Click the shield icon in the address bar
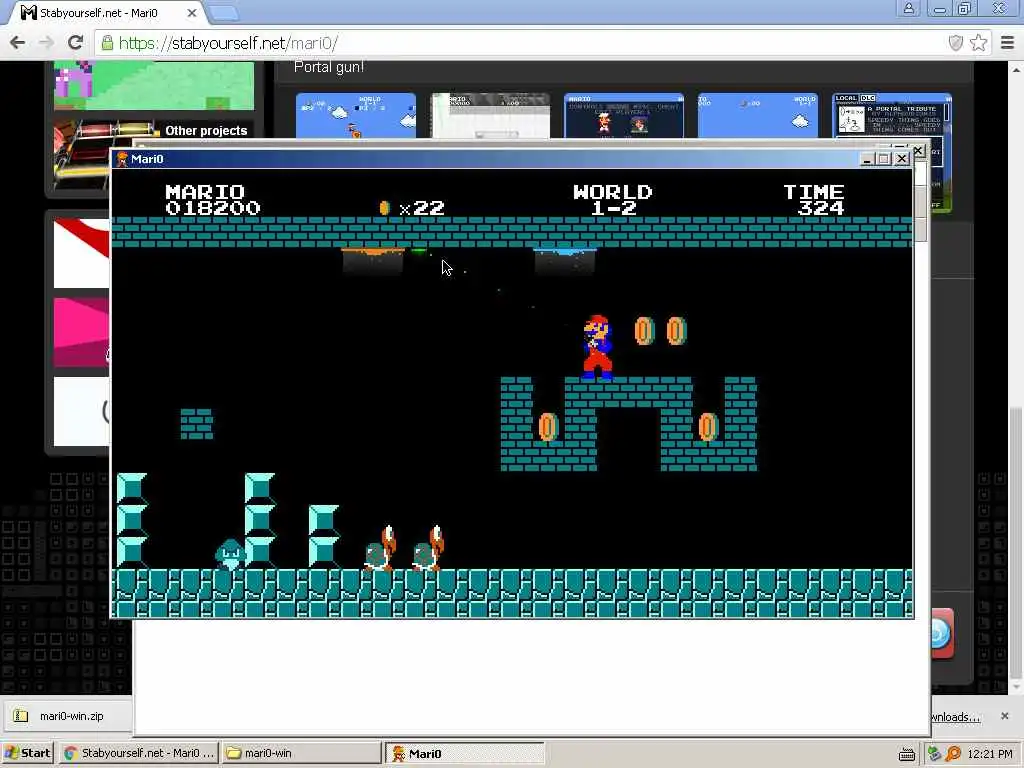1024x768 pixels. coord(955,43)
